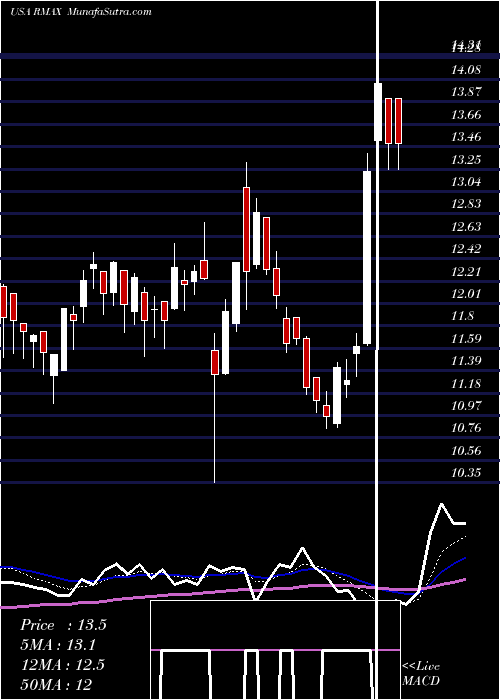
Task: Click the 13.87 price axis label
Action: click(x=466, y=92)
